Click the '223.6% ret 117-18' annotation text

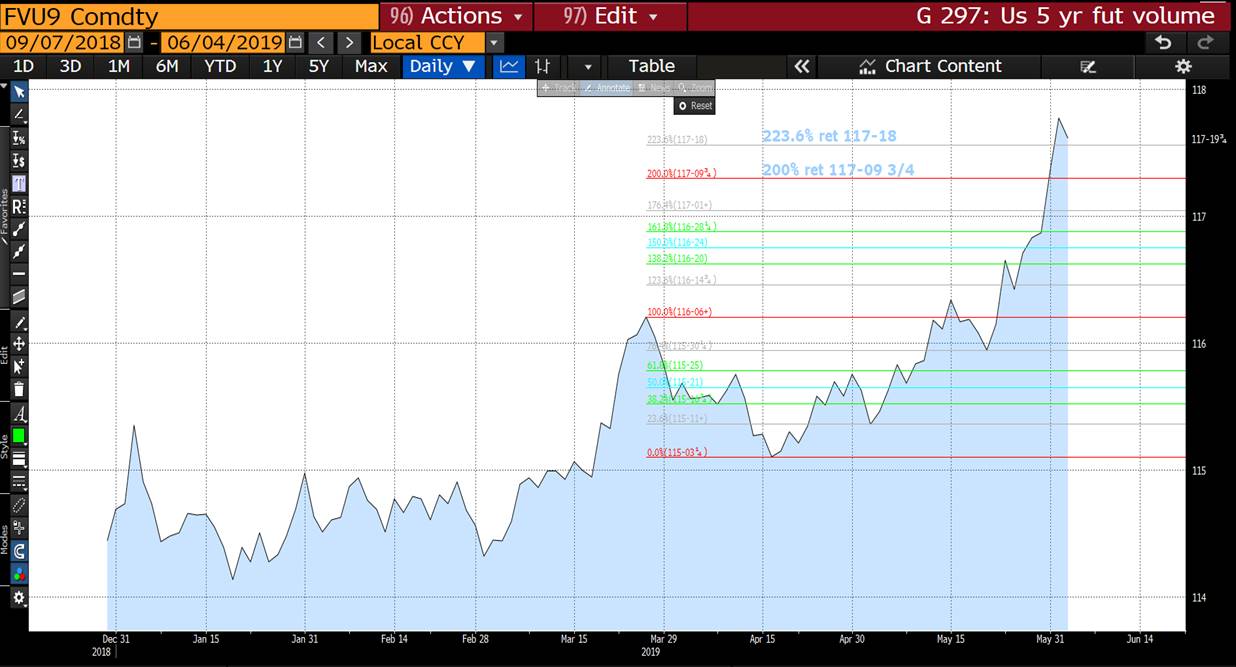pyautogui.click(x=829, y=136)
